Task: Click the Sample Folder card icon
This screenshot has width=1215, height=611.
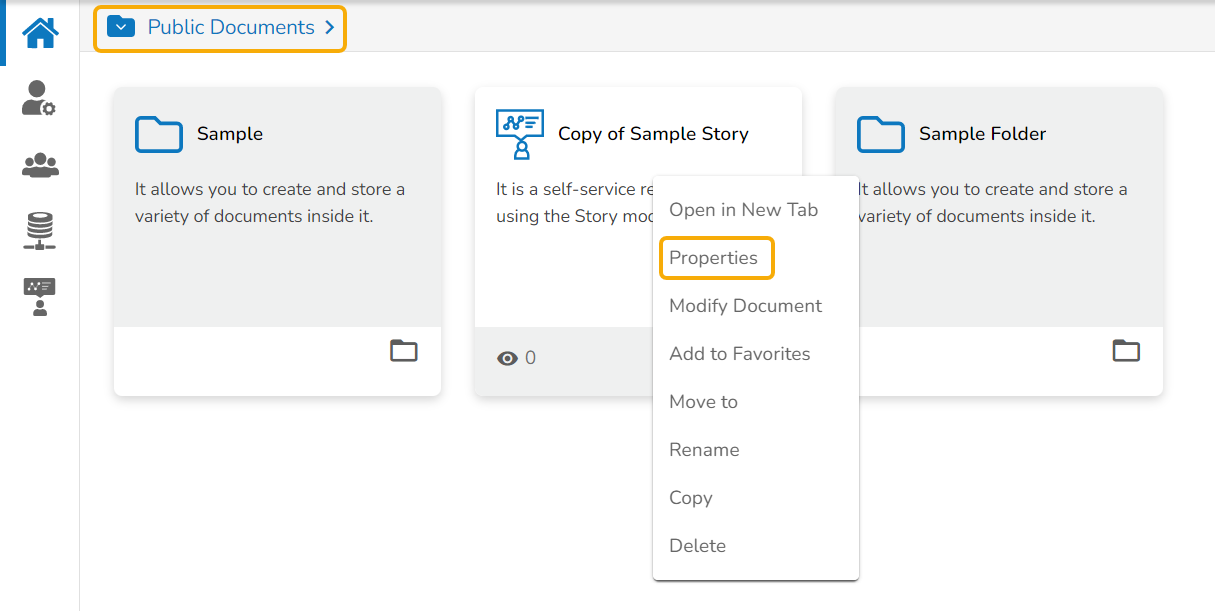Action: click(881, 134)
